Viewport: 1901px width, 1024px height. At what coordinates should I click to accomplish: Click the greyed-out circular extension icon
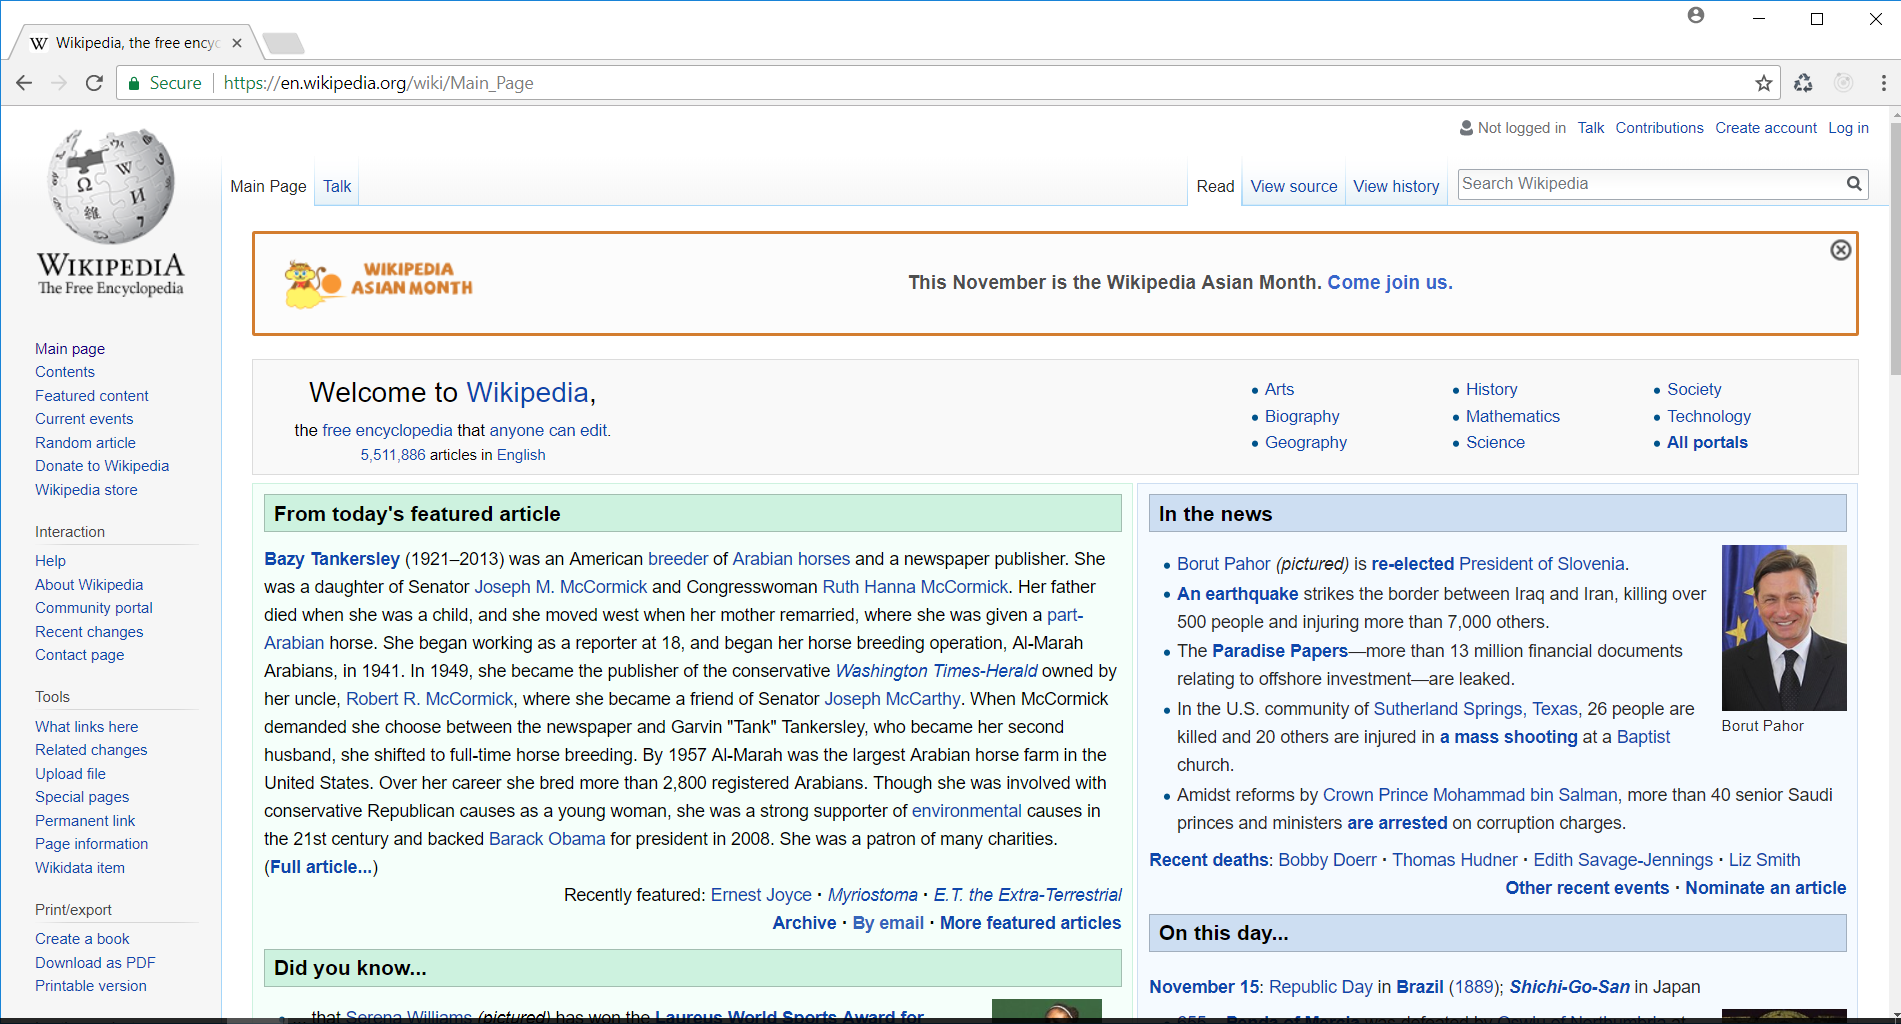click(1844, 83)
